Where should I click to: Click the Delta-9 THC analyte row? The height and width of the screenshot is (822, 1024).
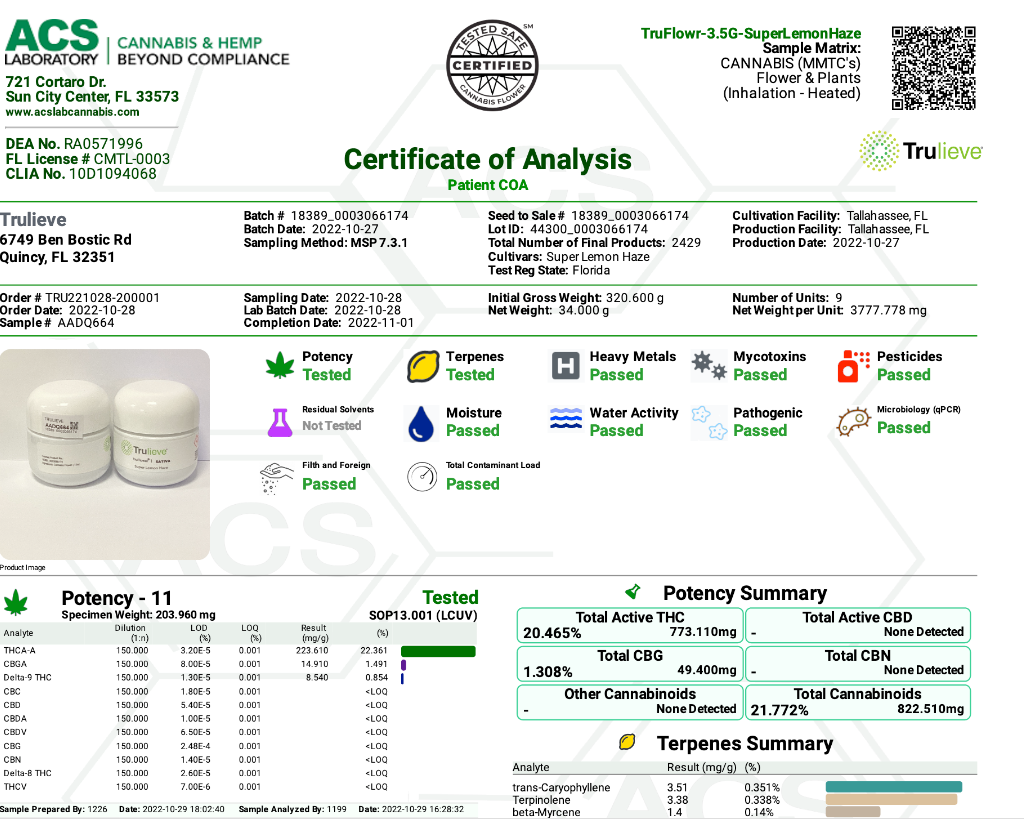(x=238, y=678)
